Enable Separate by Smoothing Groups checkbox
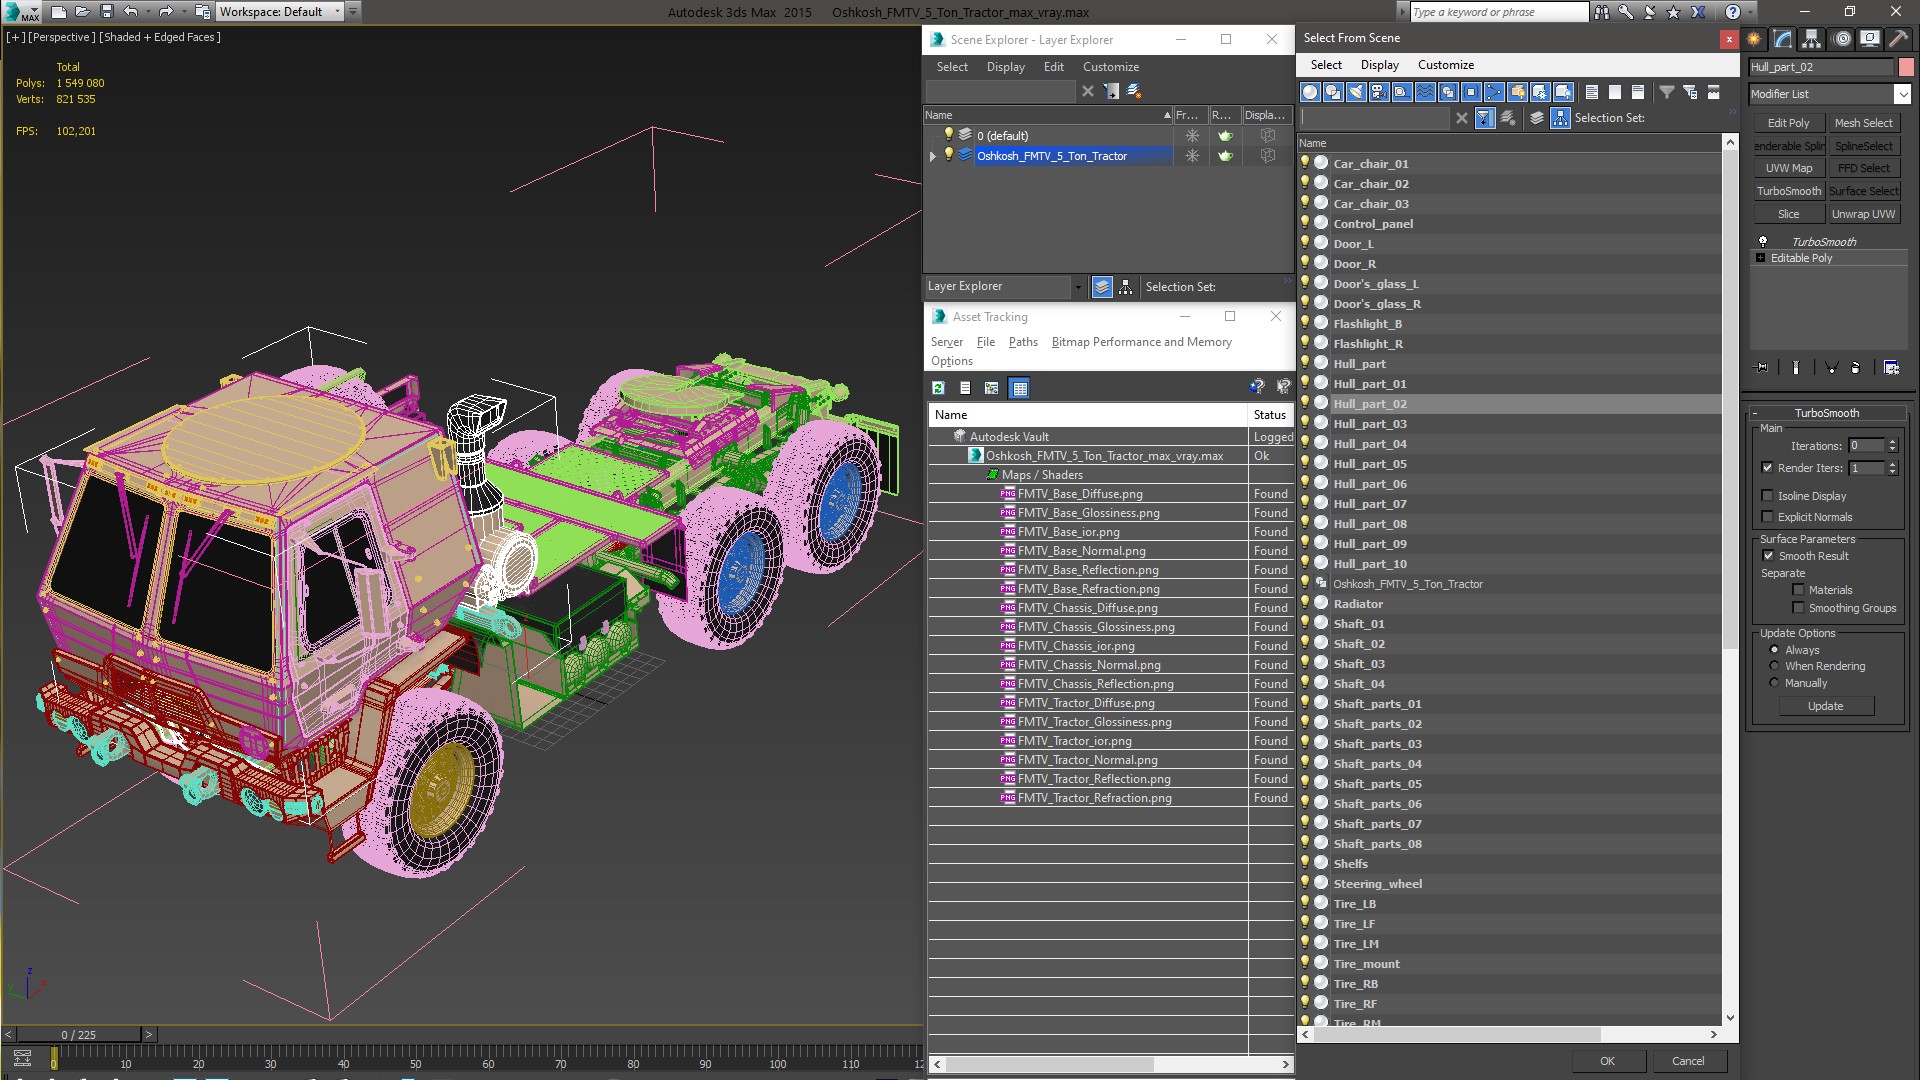This screenshot has height=1080, width=1920. (1798, 608)
